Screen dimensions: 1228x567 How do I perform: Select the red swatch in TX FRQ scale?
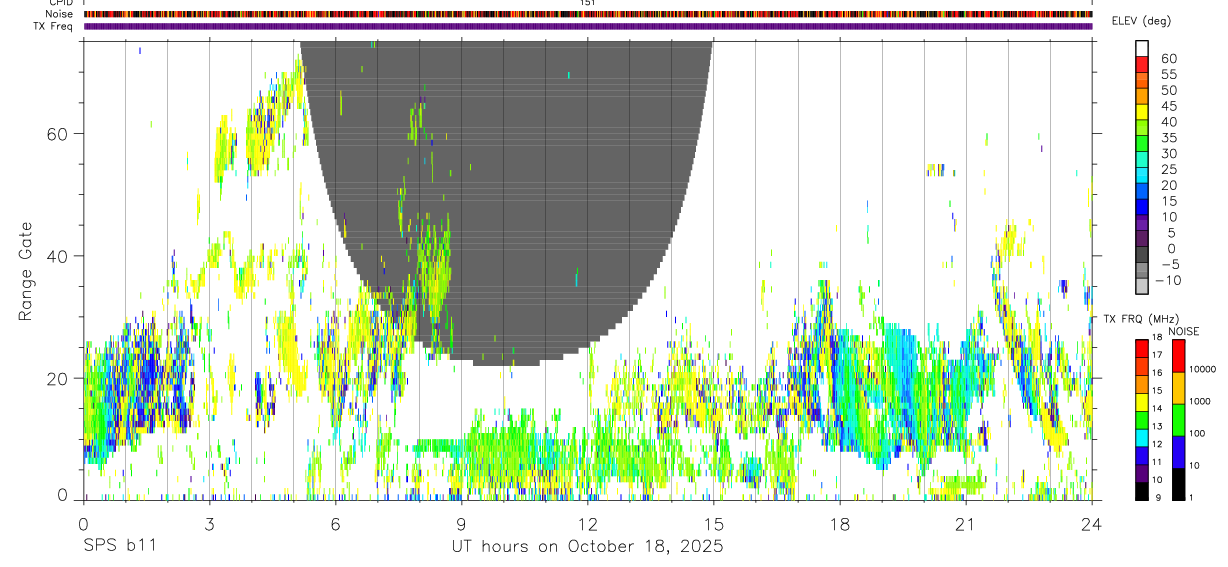1142,348
